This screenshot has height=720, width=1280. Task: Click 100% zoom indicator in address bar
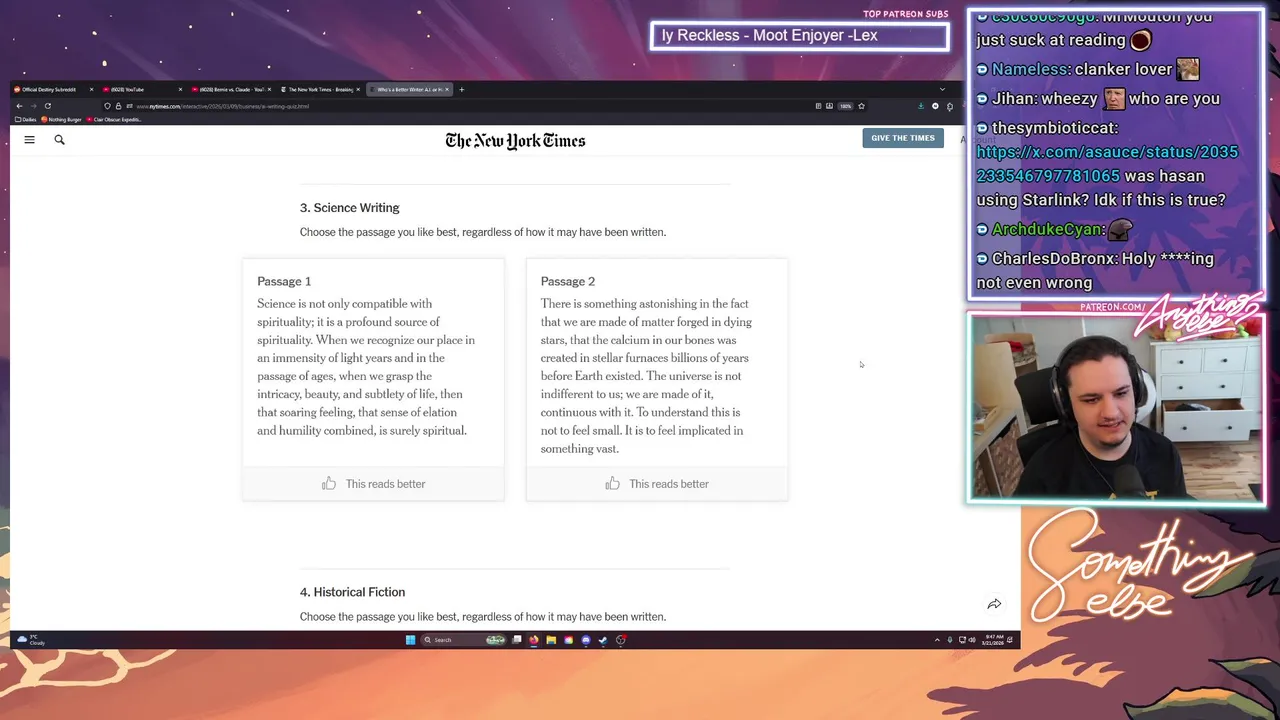point(846,106)
